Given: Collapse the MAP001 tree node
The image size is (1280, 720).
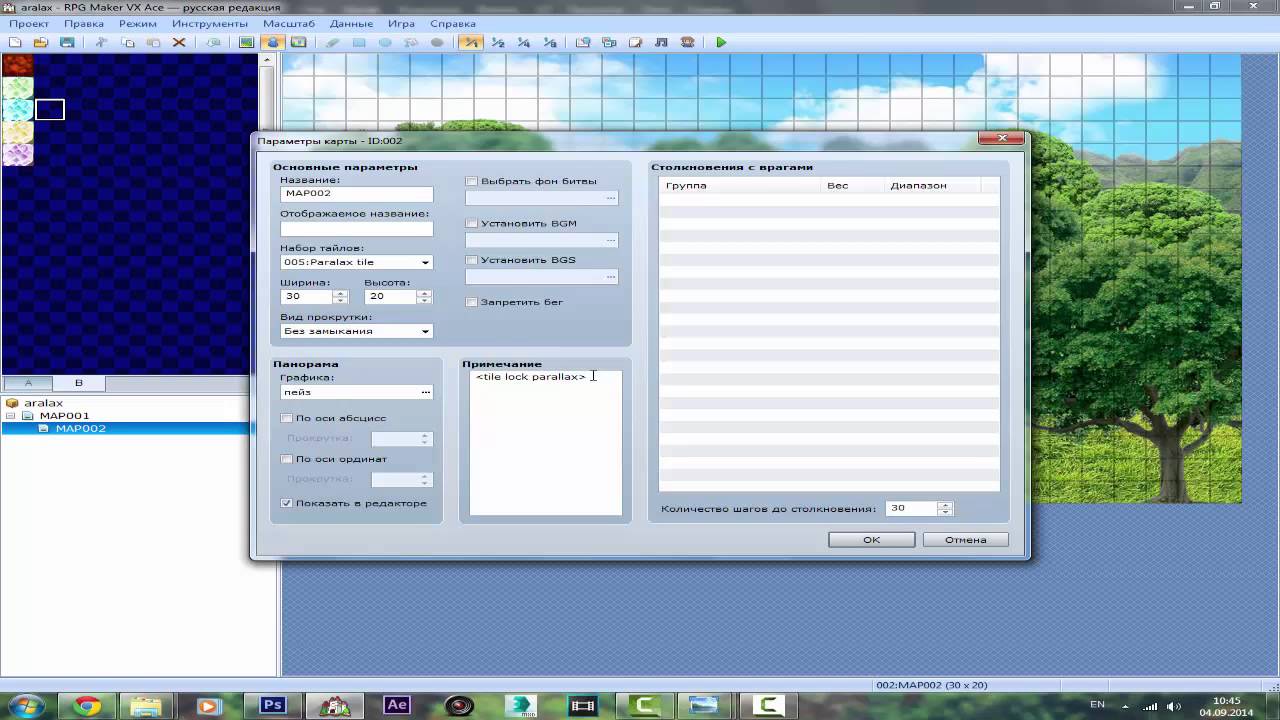Looking at the screenshot, I should point(11,415).
